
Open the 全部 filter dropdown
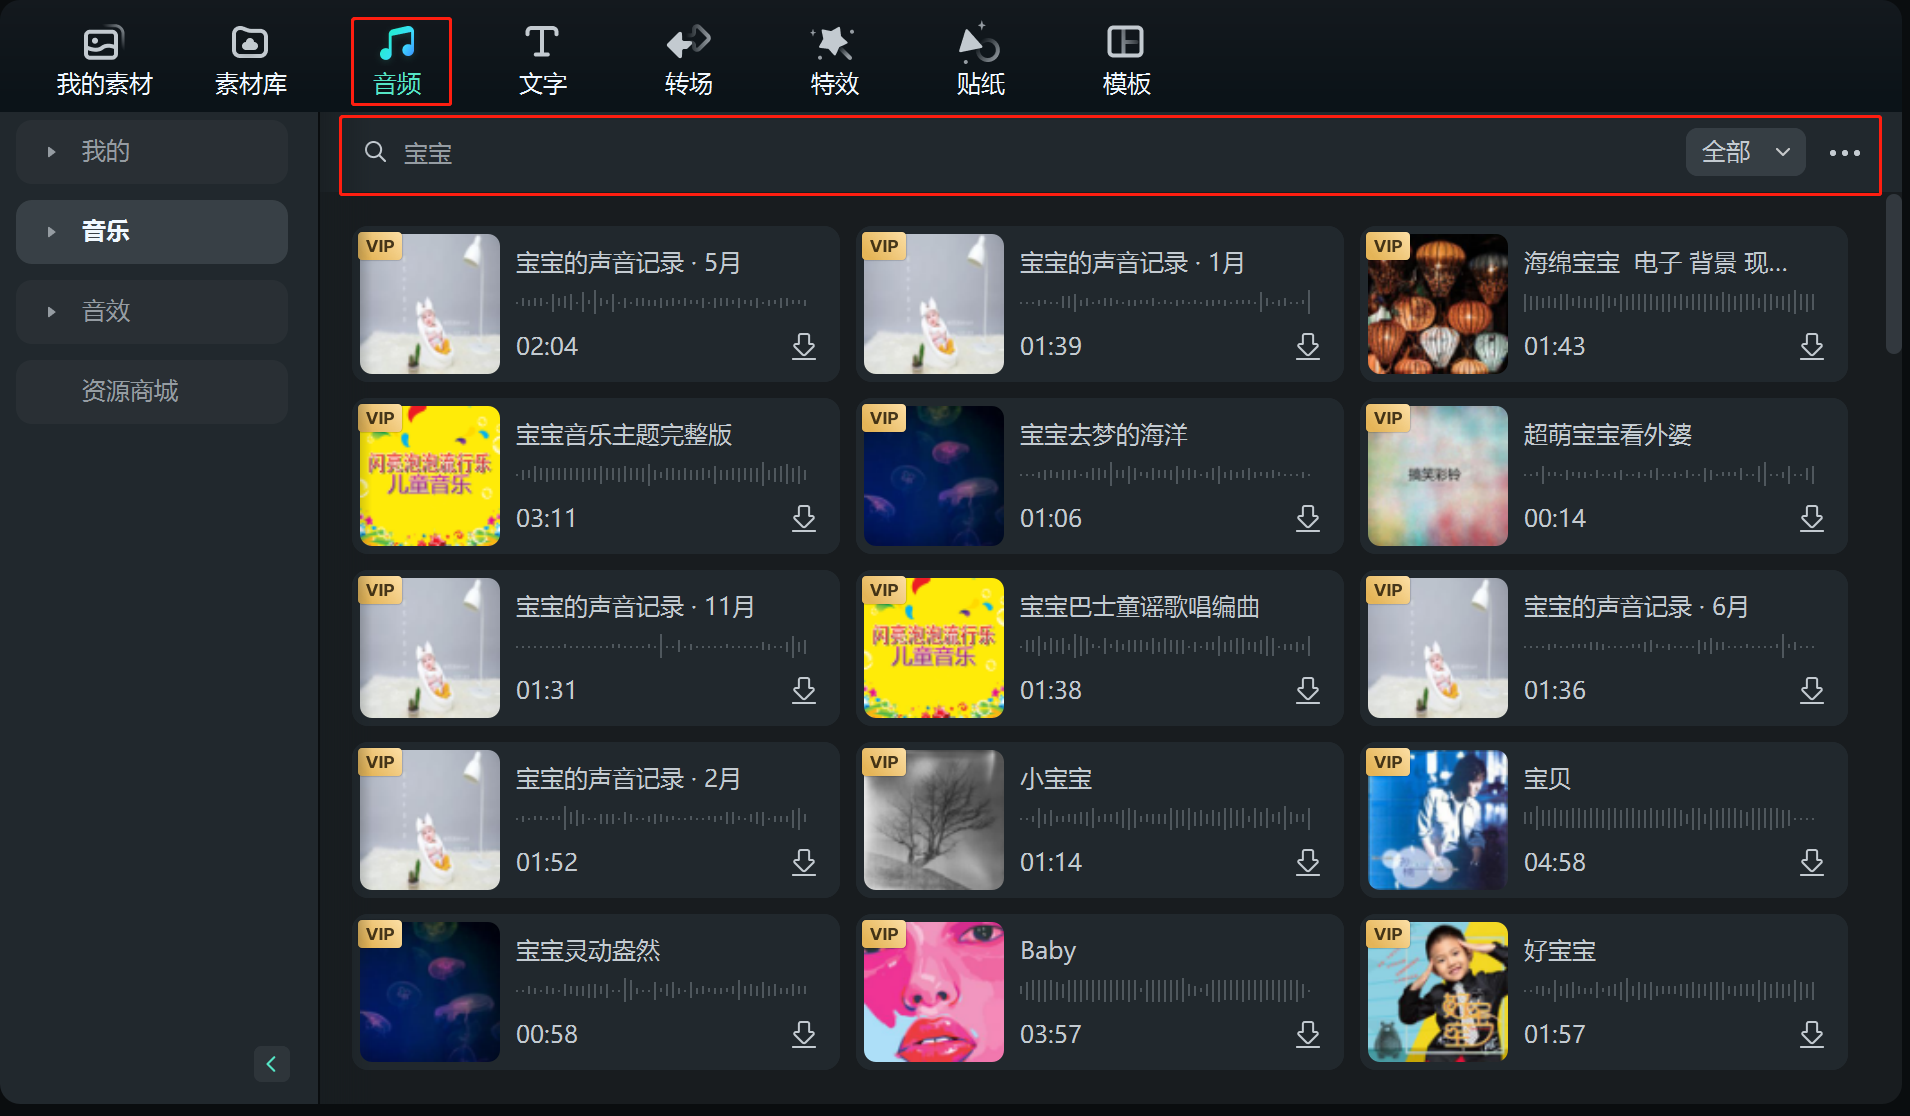pos(1744,152)
